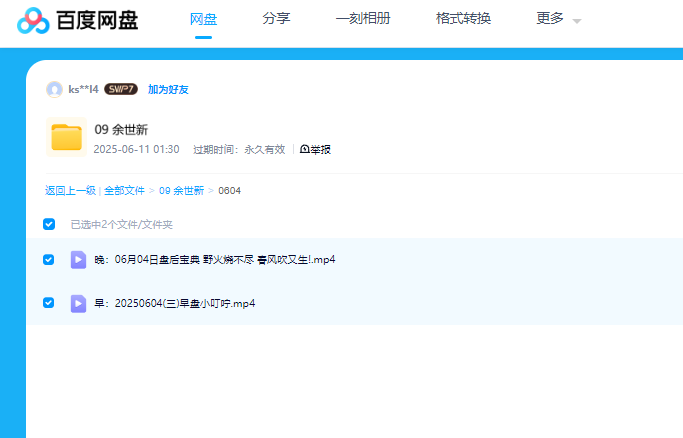683x438 pixels.
Task: Switch to the 网盘 tab
Action: [x=203, y=18]
